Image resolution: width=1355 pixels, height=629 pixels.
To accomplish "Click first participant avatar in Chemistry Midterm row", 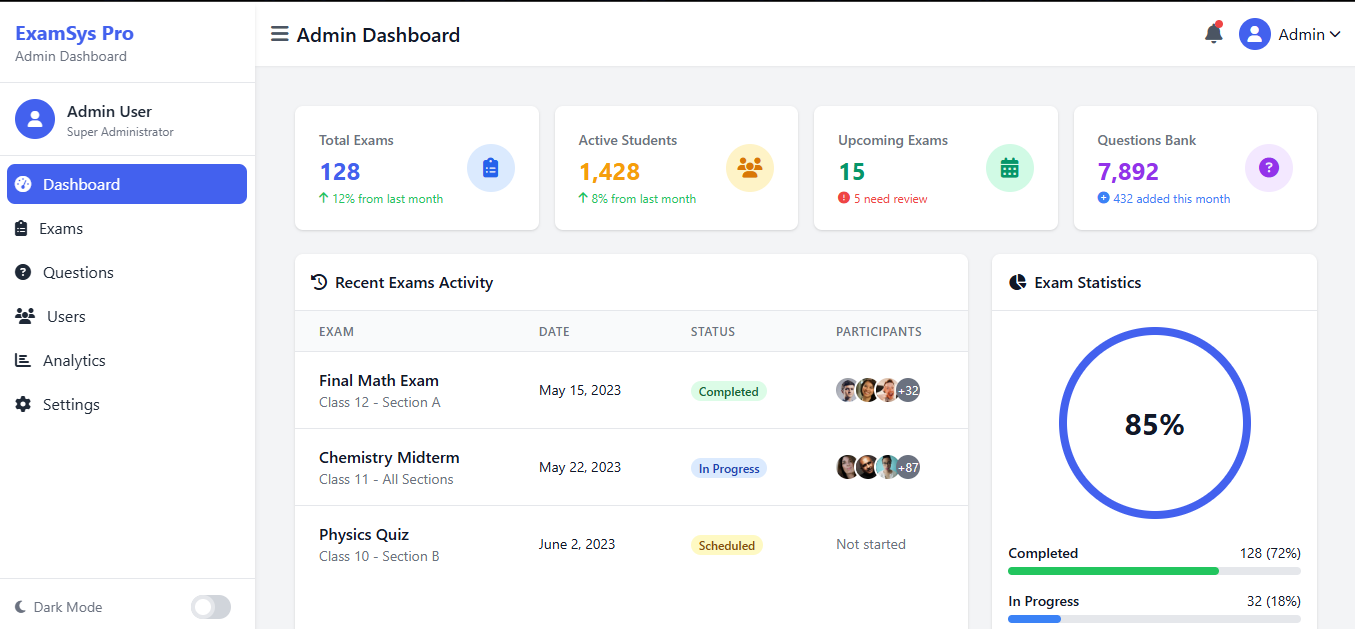I will (x=847, y=467).
